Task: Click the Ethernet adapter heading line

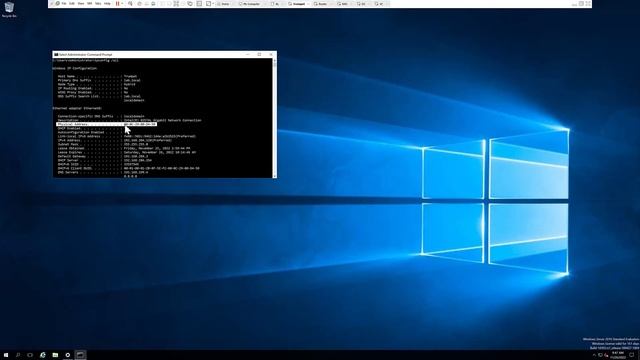Action: point(78,108)
